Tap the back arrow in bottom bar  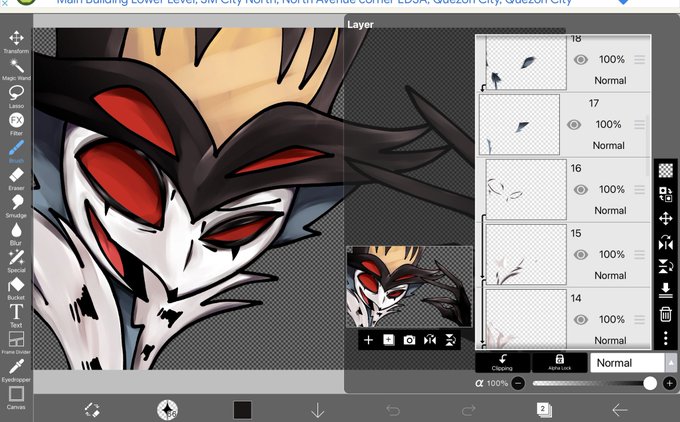[x=619, y=410]
